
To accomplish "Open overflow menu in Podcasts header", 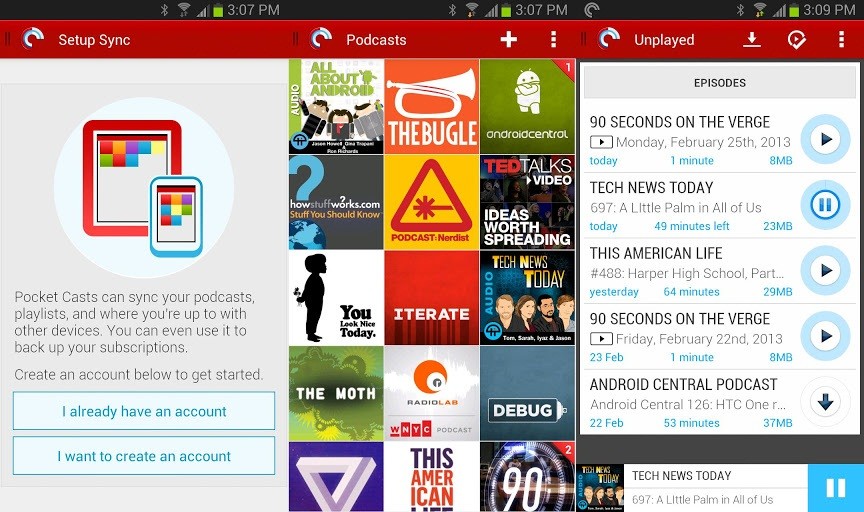I will pos(553,40).
